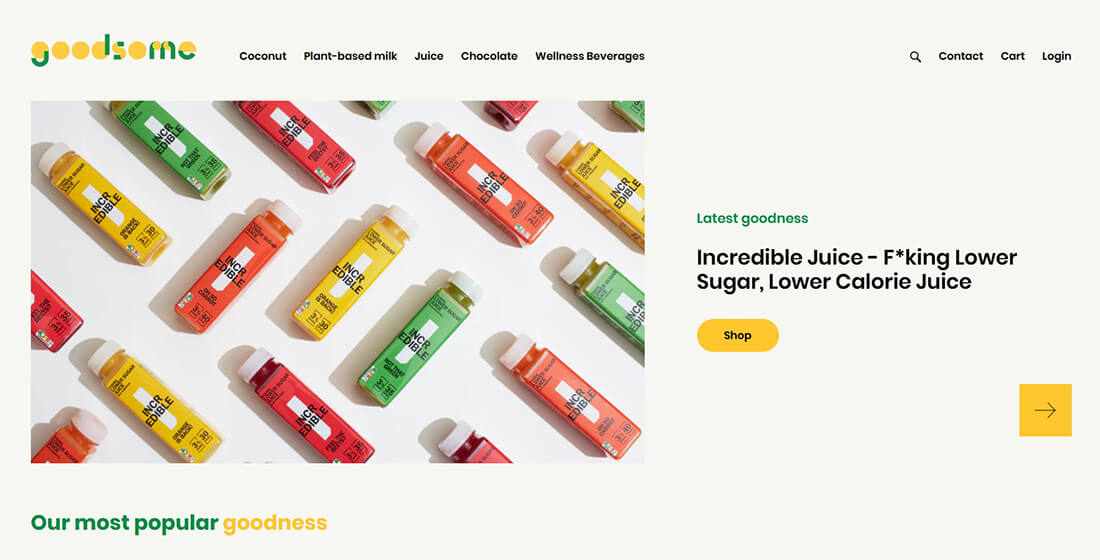Select Juice in the navigation bar

point(429,56)
